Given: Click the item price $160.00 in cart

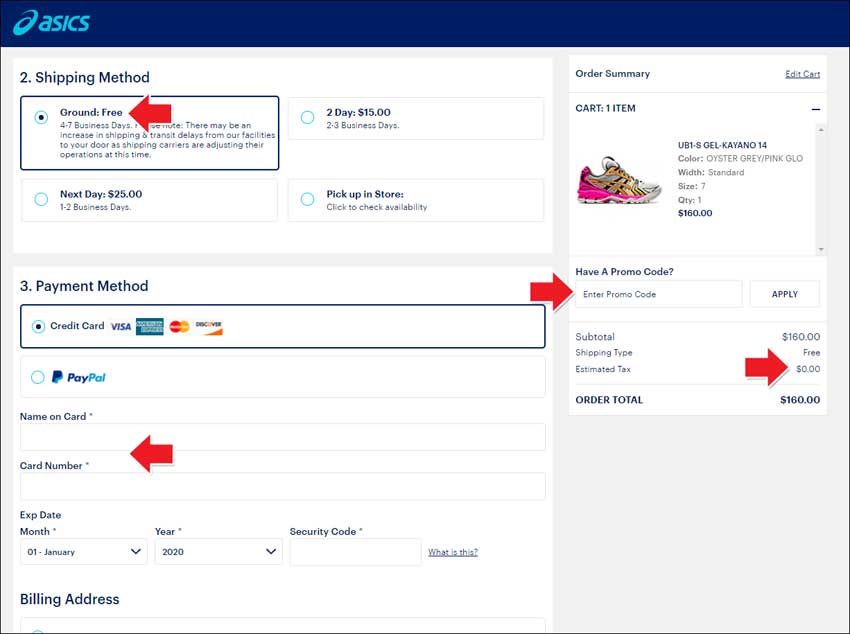Looking at the screenshot, I should pyautogui.click(x=695, y=214).
